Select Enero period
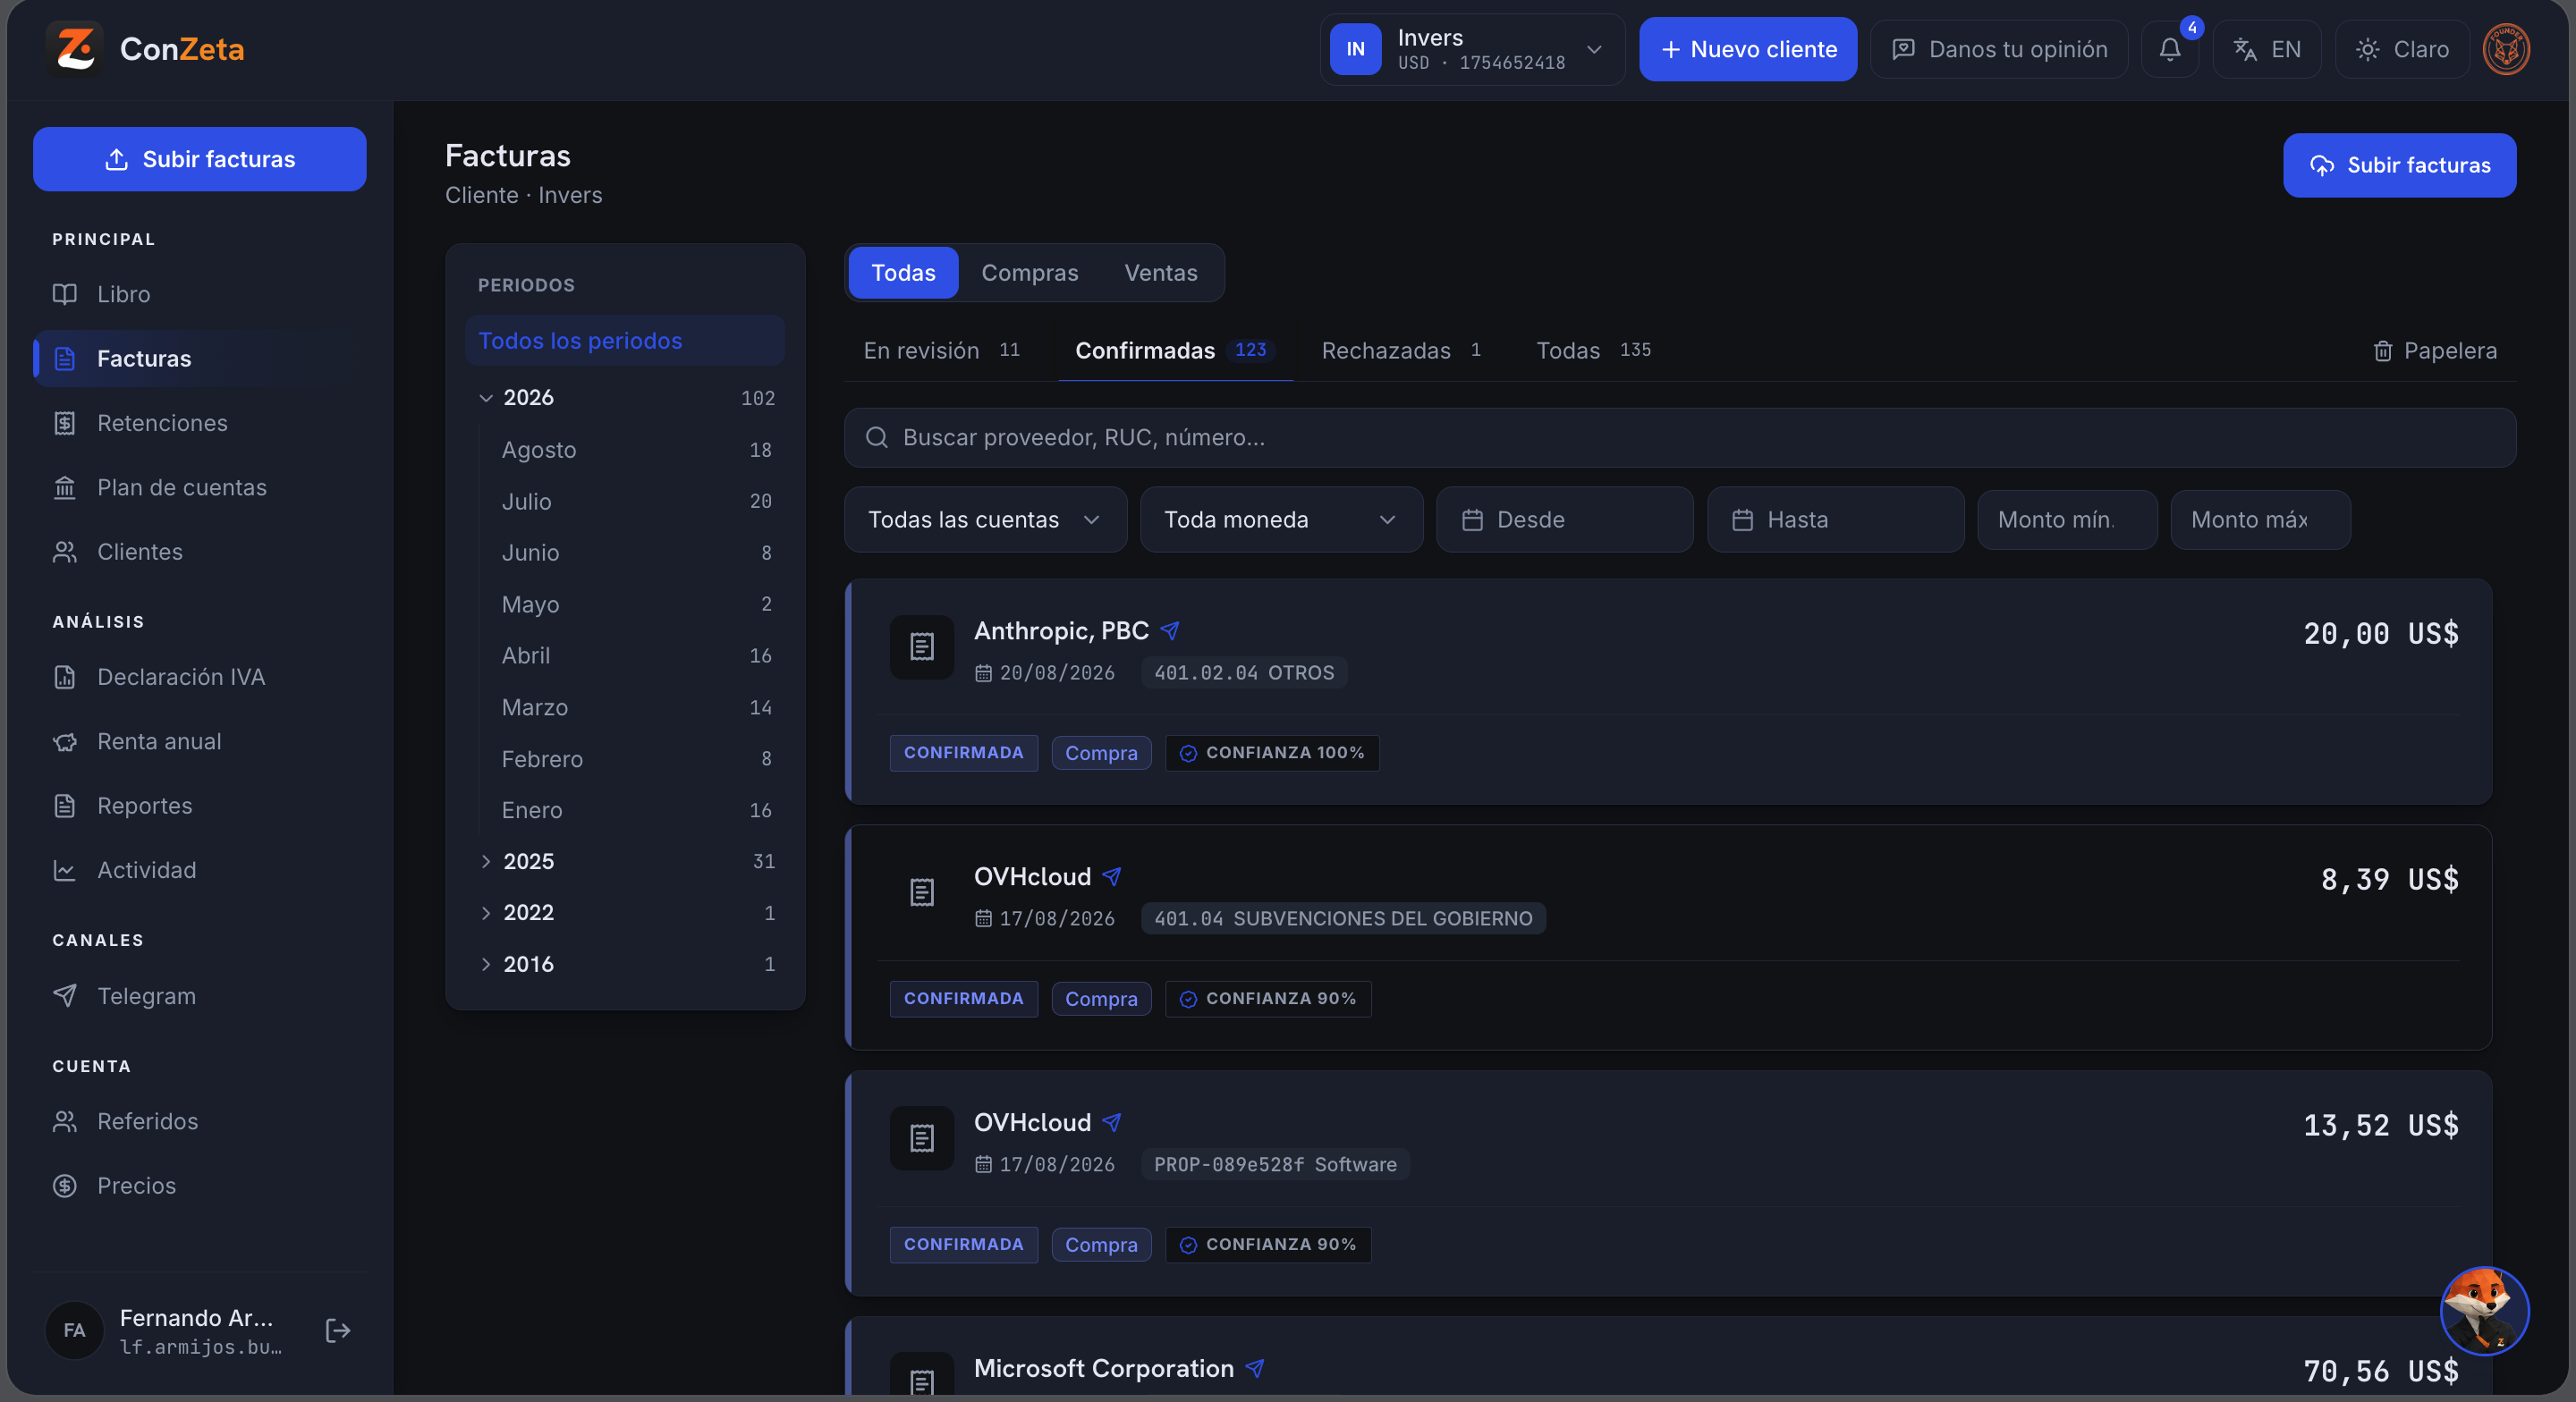 635,810
